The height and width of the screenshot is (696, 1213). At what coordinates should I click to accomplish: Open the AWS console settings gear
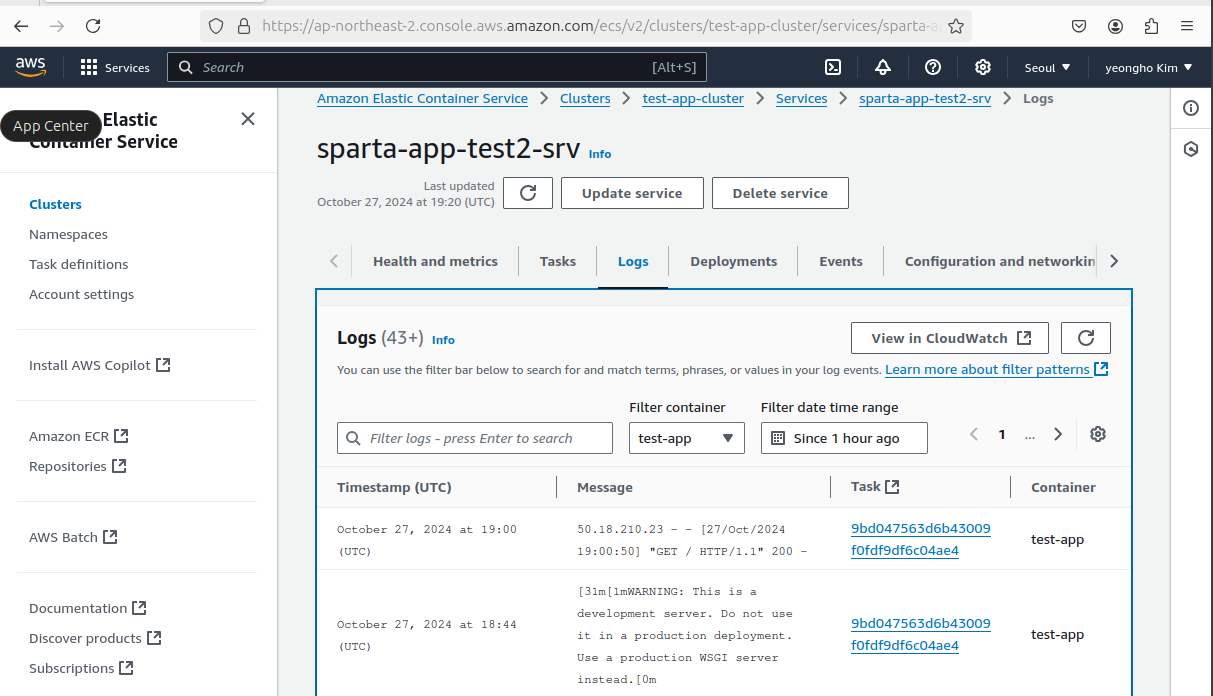coord(983,67)
